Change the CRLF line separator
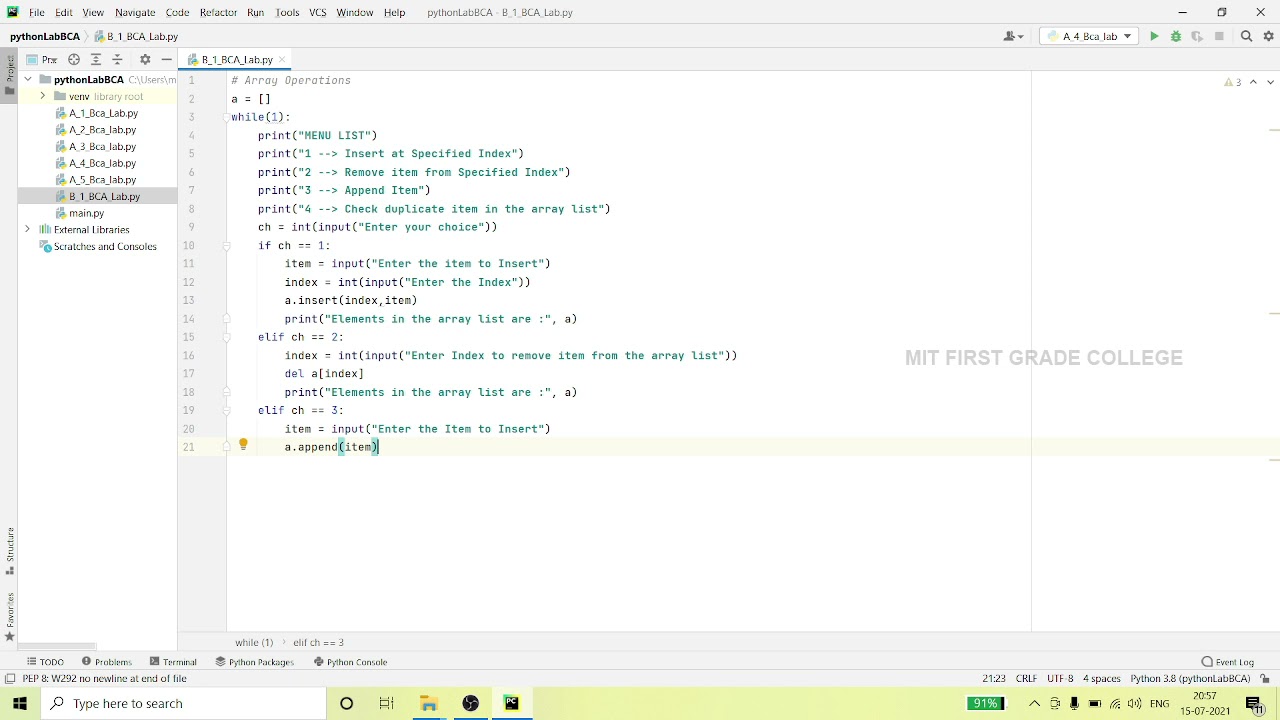 pyautogui.click(x=1026, y=679)
